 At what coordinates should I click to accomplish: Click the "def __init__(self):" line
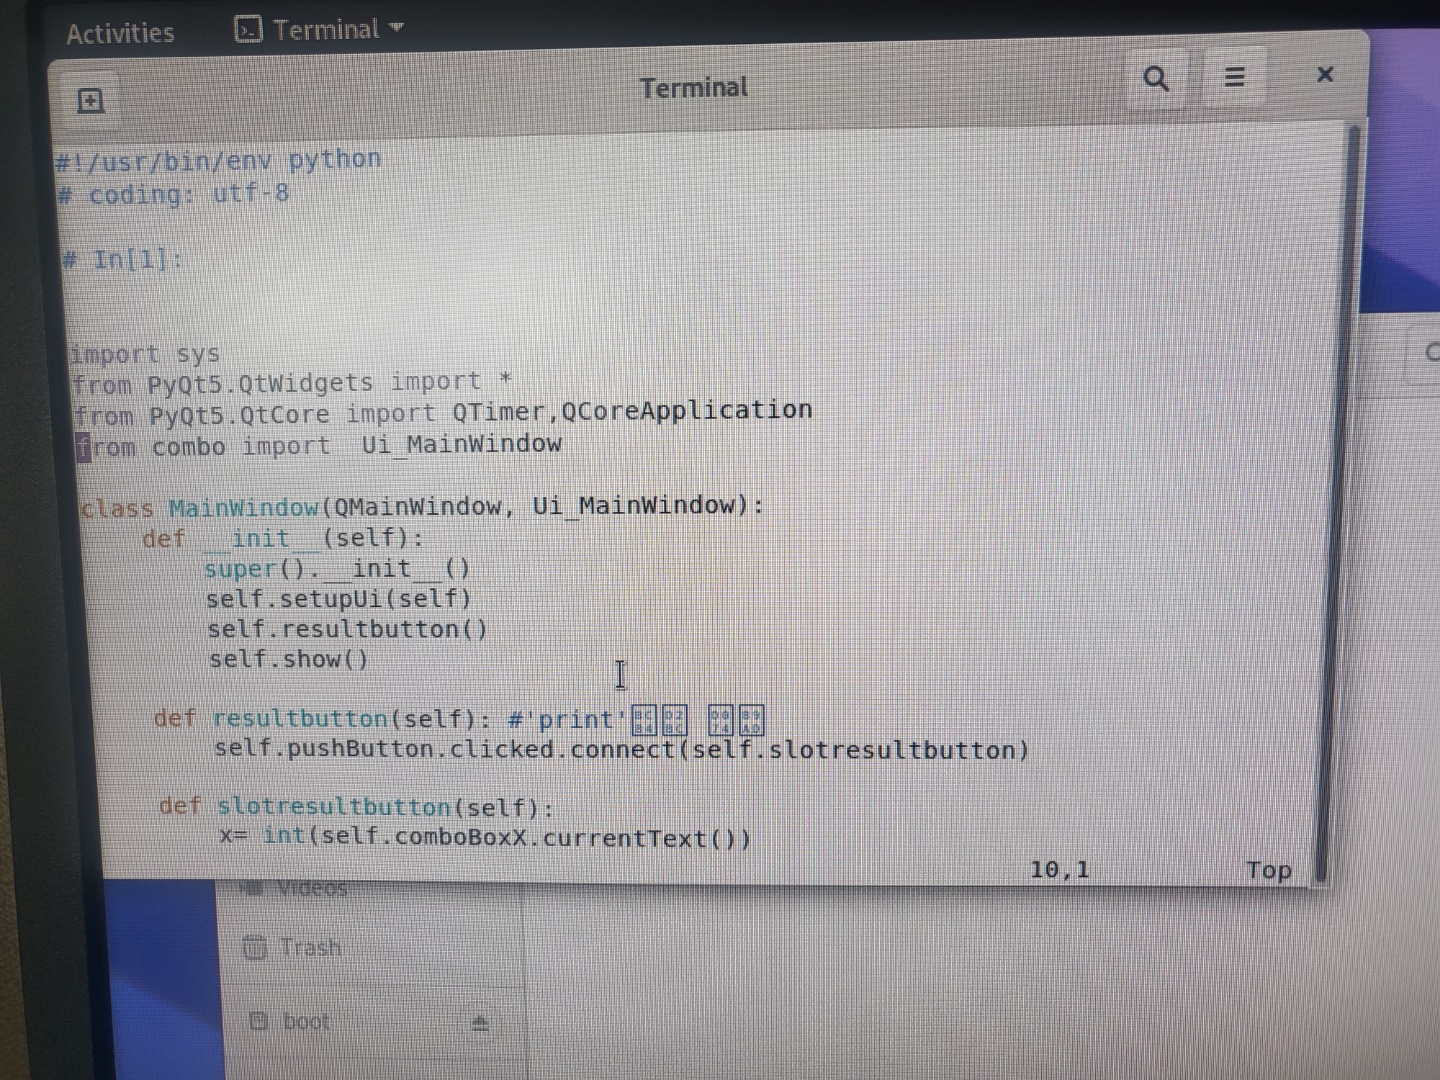[x=283, y=538]
